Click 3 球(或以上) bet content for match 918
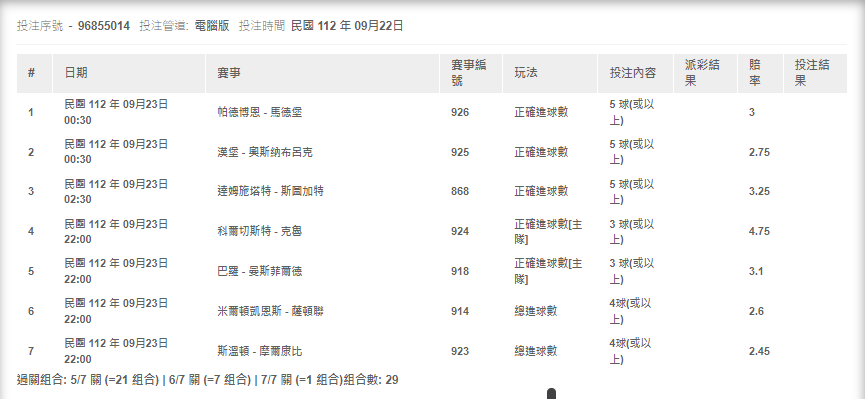 tap(632, 272)
